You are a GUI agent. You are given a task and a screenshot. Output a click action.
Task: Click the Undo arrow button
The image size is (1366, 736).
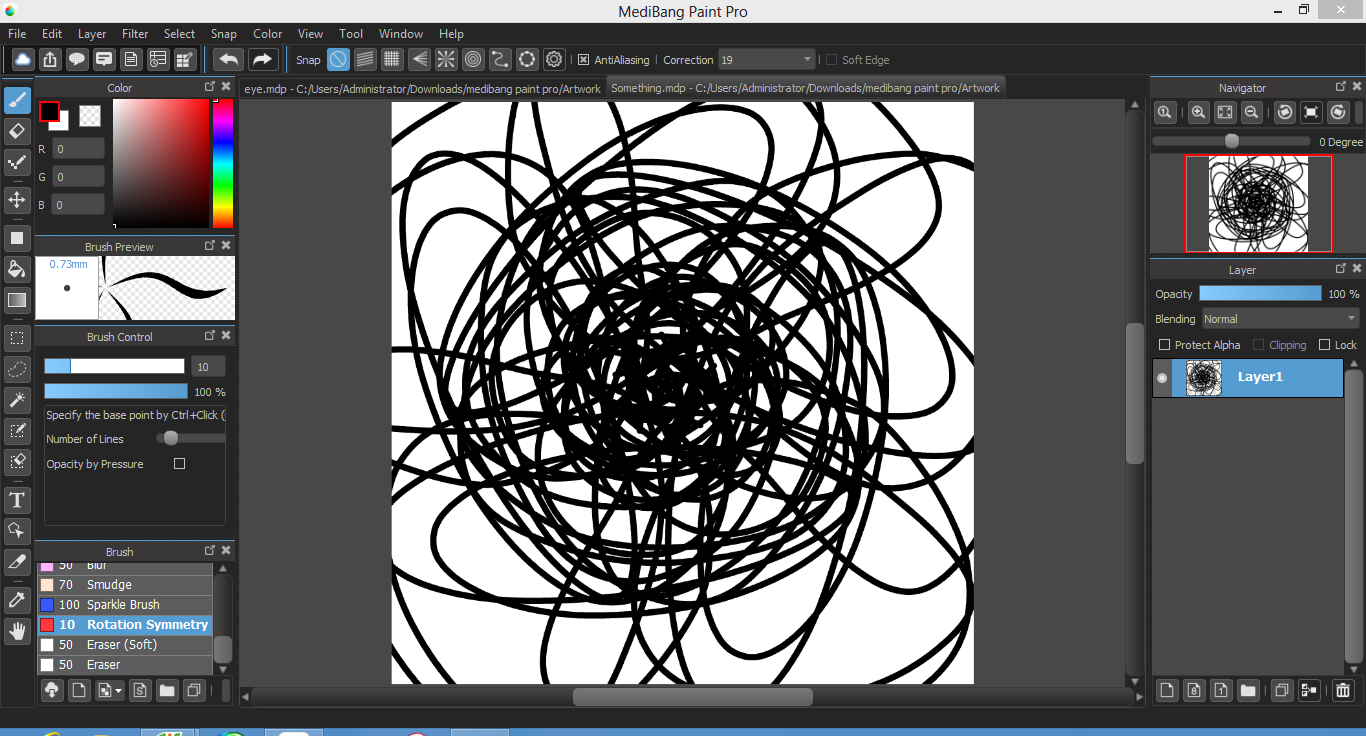[x=229, y=60]
